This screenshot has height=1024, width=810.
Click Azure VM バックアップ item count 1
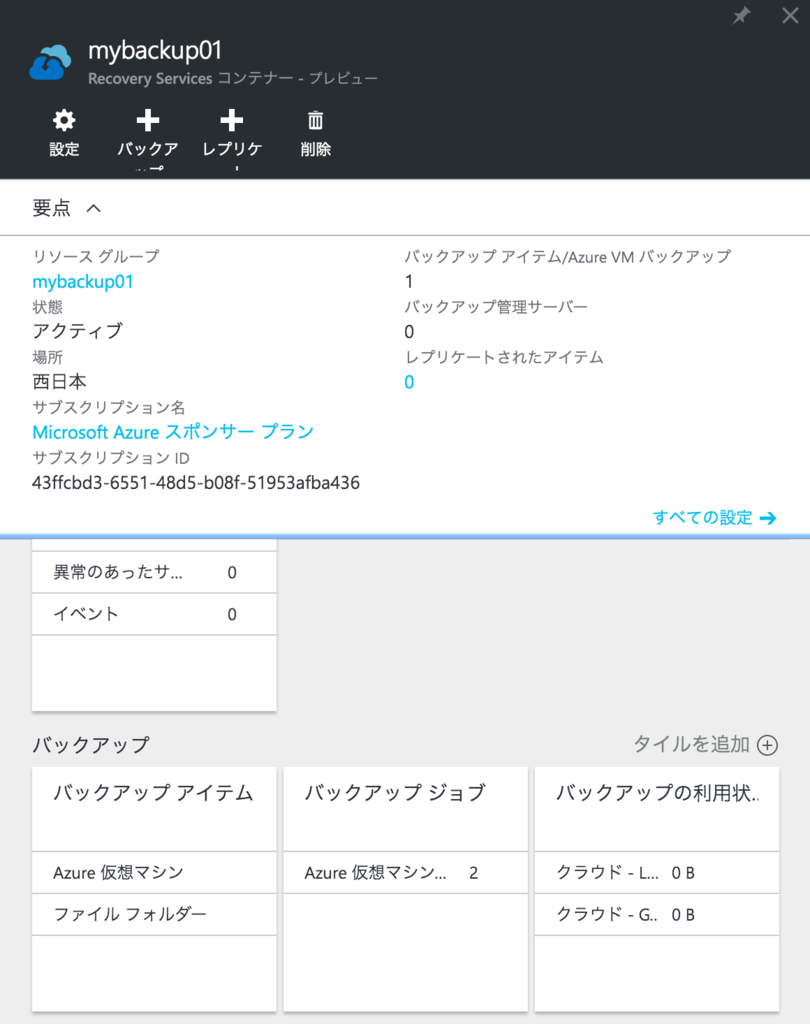[409, 281]
